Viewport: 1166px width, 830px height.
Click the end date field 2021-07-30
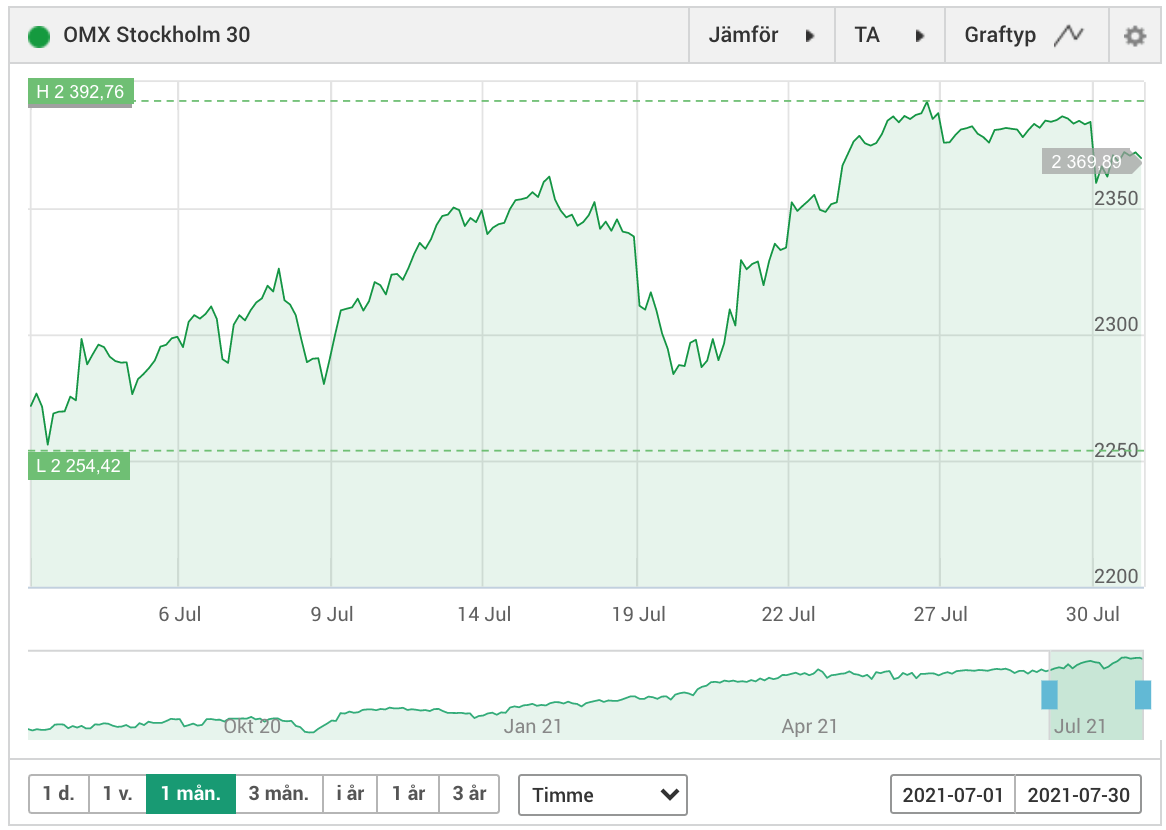click(1078, 794)
